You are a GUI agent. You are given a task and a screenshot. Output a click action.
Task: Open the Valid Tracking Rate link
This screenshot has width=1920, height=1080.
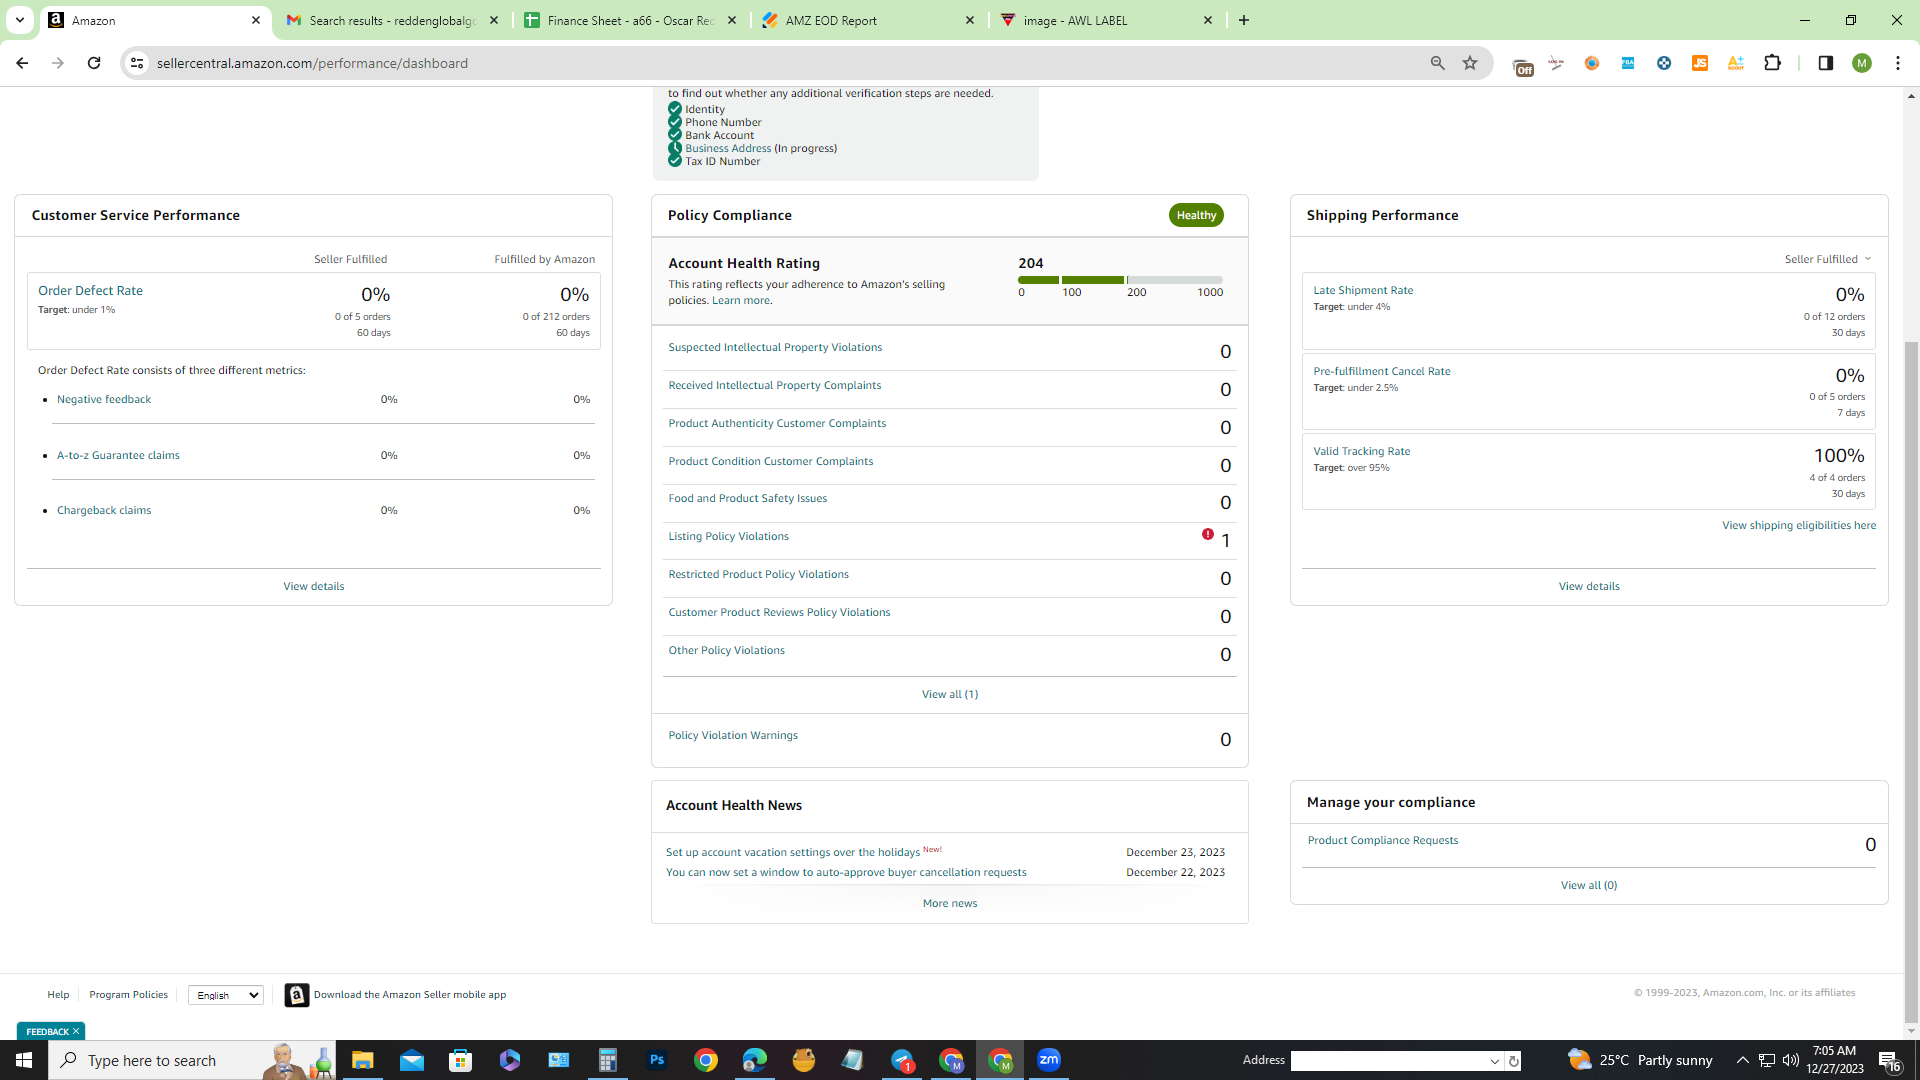[x=1361, y=451]
